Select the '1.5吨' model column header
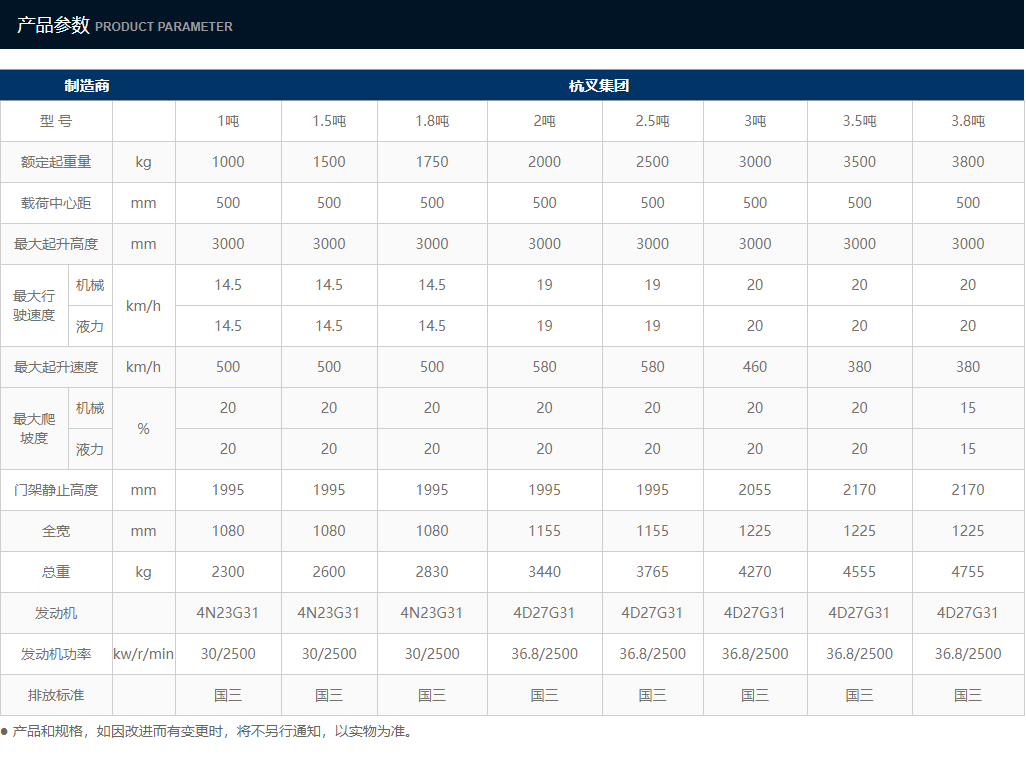1026x759 pixels. pyautogui.click(x=329, y=121)
